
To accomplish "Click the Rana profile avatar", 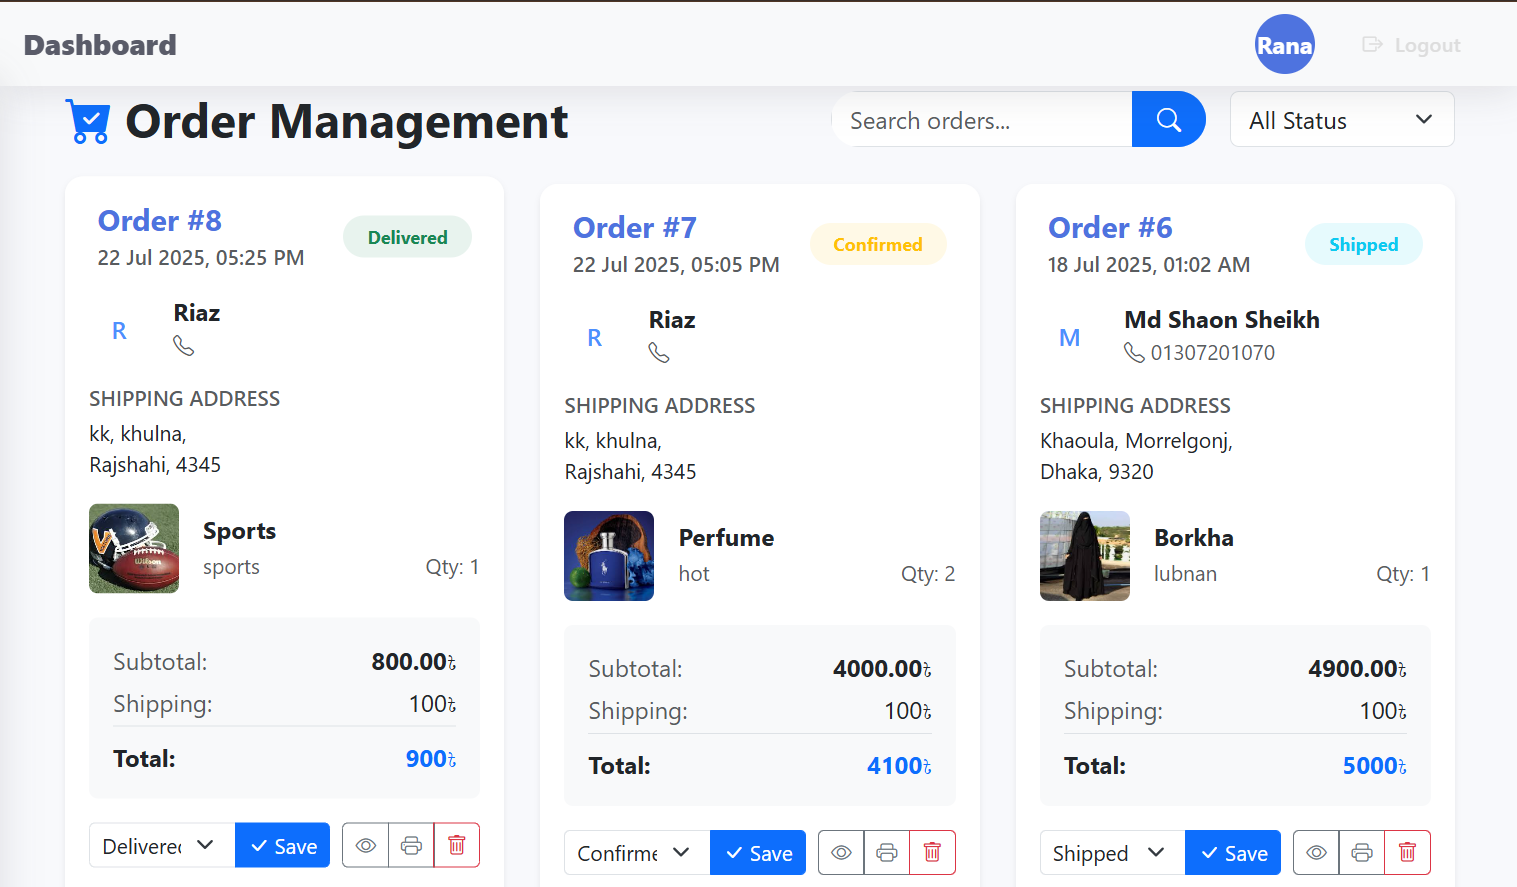I will click(1284, 45).
